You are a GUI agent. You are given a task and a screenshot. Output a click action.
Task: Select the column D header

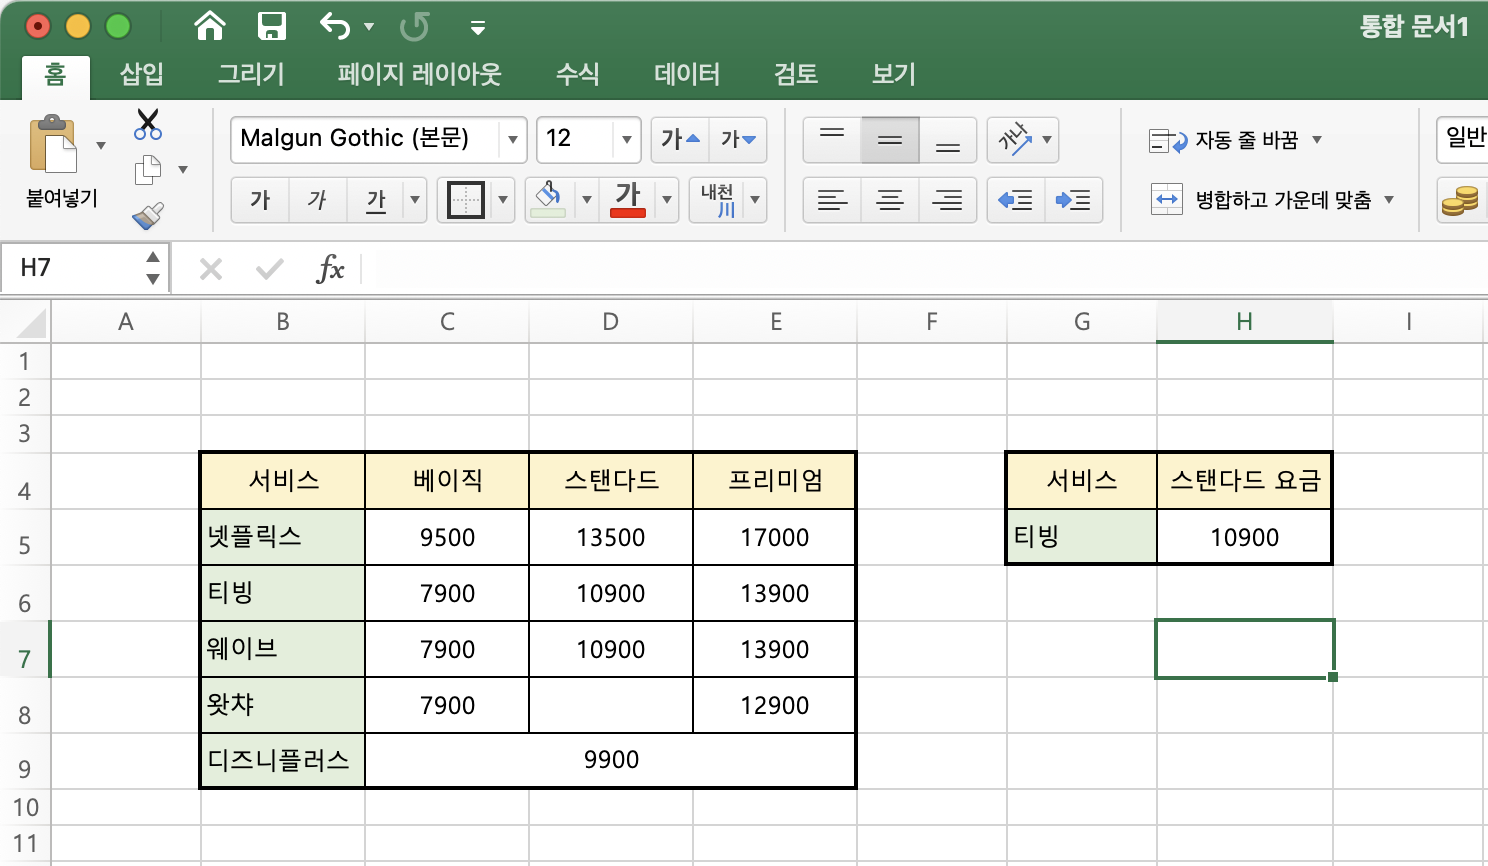(x=611, y=322)
